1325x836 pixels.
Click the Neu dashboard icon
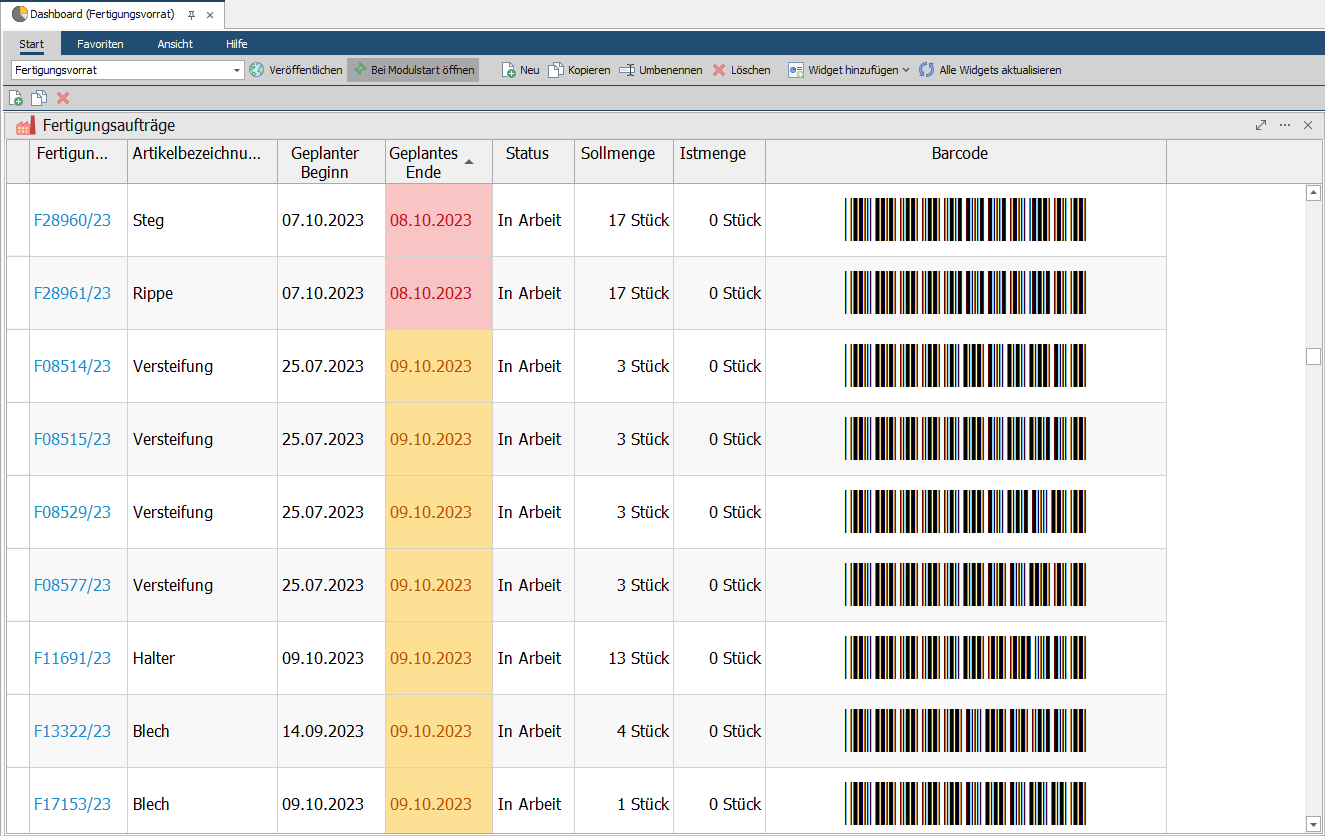(x=509, y=70)
